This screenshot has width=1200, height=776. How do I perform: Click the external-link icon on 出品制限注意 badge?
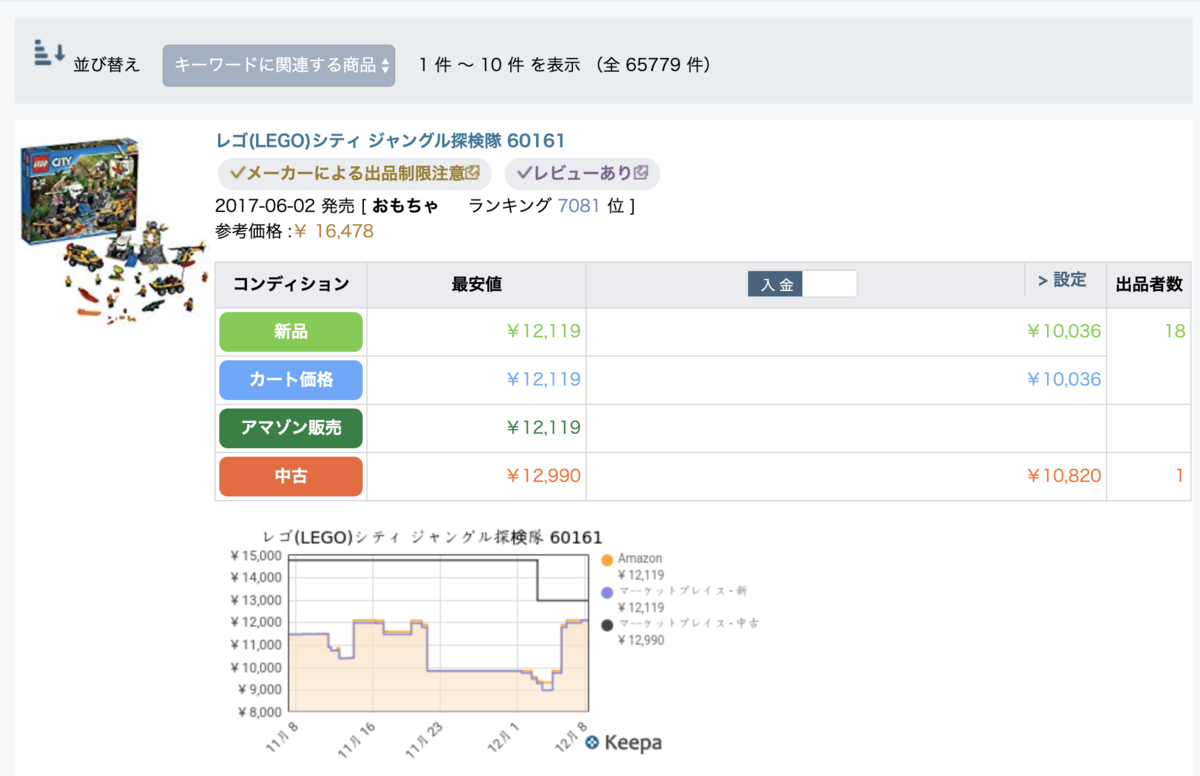click(474, 173)
